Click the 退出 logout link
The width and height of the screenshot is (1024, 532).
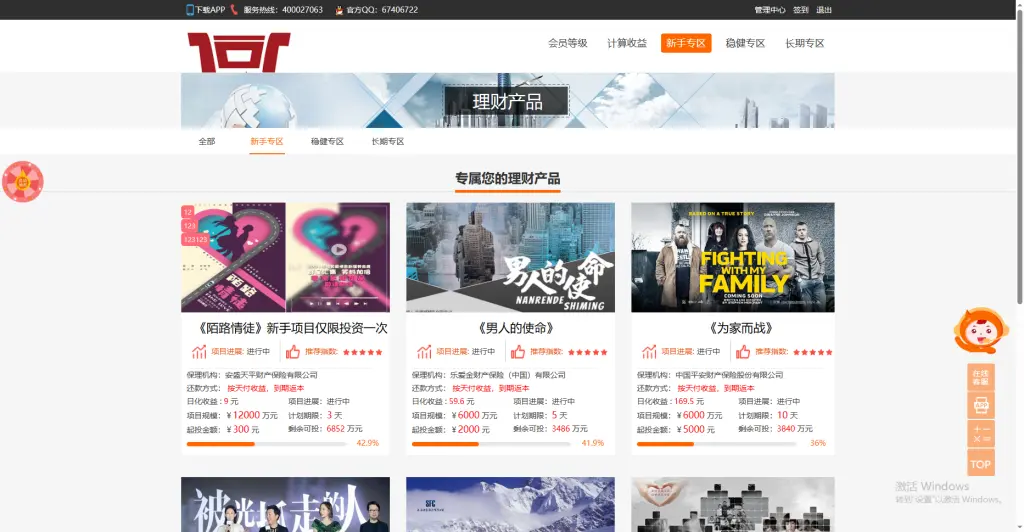pyautogui.click(x=824, y=10)
